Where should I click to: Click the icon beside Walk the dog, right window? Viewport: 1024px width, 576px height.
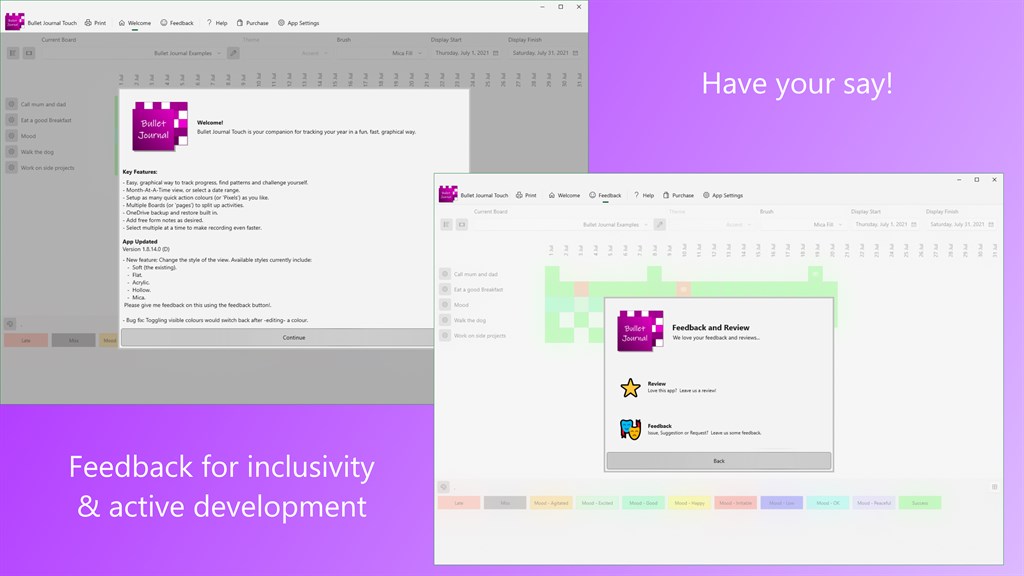point(445,320)
